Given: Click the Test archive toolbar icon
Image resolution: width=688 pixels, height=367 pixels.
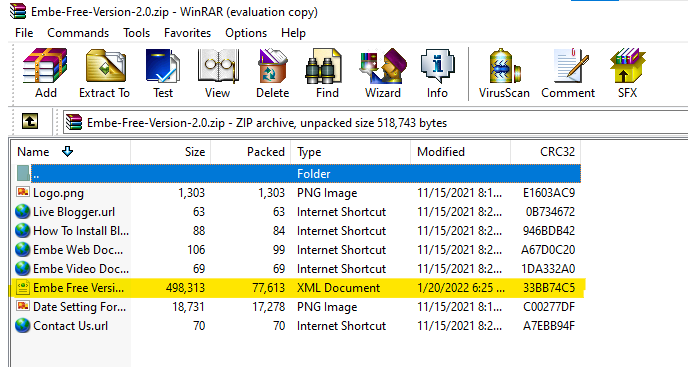Looking at the screenshot, I should tap(163, 66).
